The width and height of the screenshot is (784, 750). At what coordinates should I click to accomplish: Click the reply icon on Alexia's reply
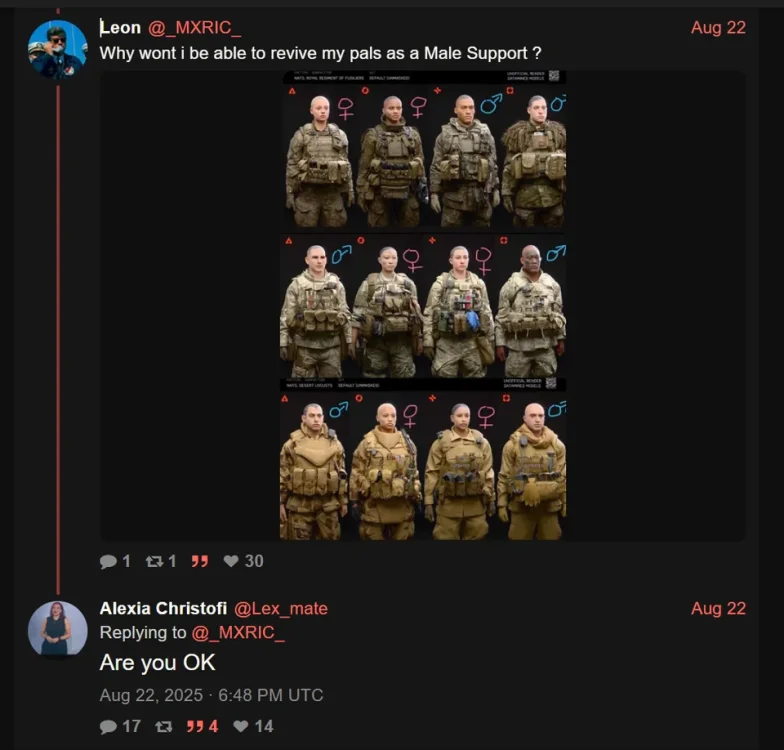108,726
